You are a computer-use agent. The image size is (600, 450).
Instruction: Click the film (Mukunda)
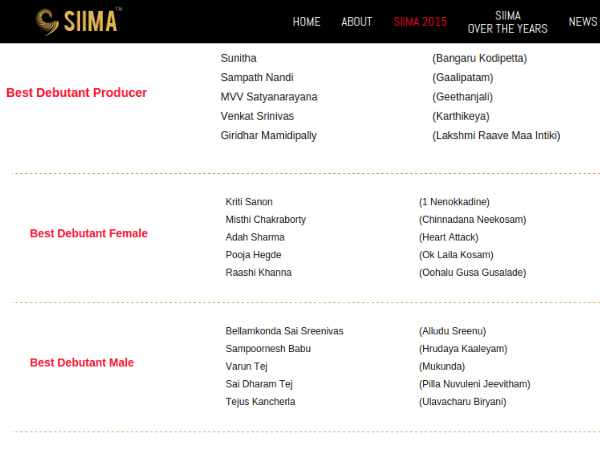pyautogui.click(x=442, y=367)
